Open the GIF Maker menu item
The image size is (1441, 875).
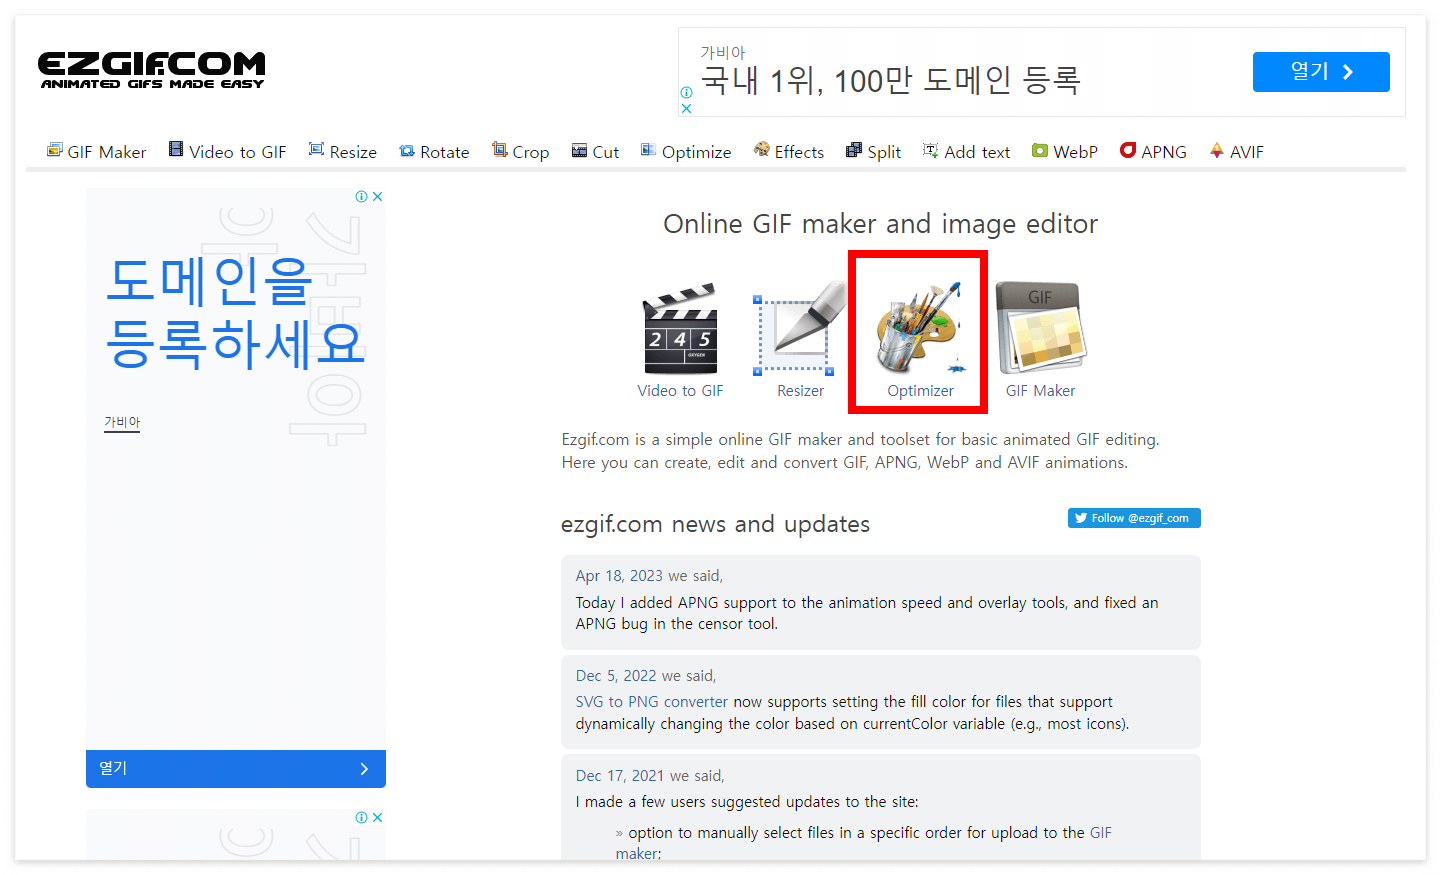[x=96, y=151]
